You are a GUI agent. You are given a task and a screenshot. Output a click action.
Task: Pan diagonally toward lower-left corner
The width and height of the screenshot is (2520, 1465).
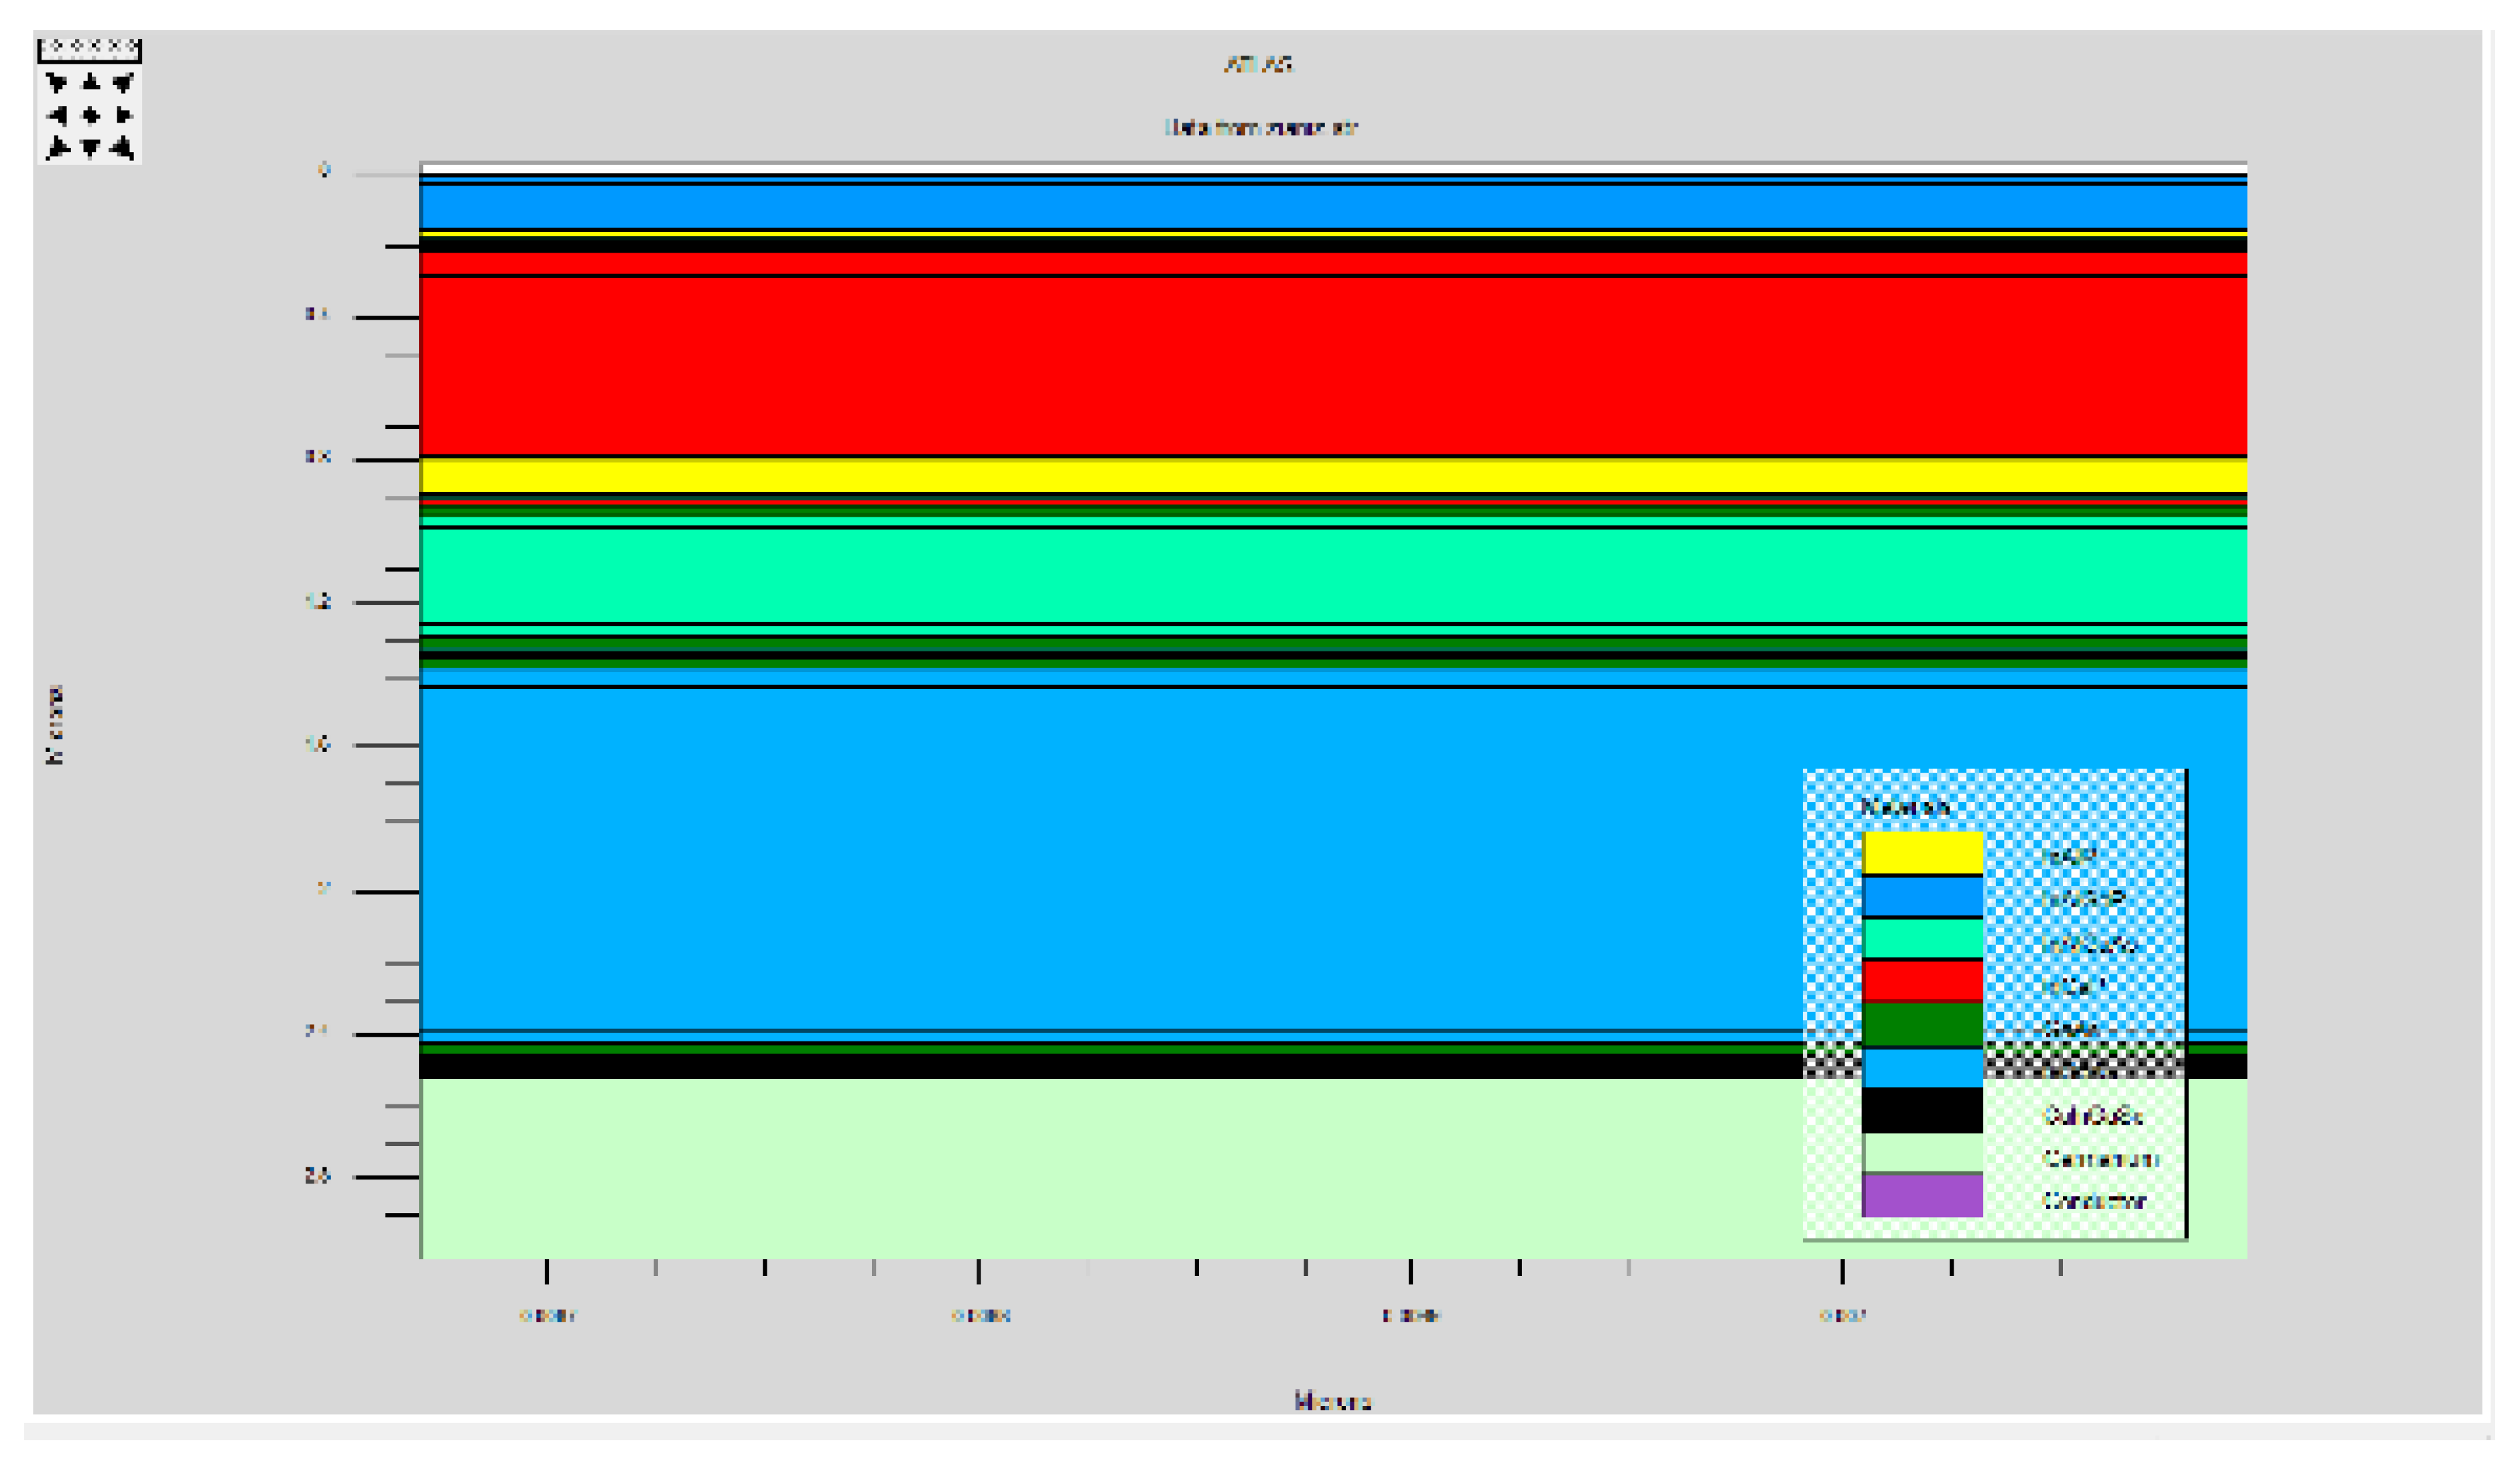[57, 149]
